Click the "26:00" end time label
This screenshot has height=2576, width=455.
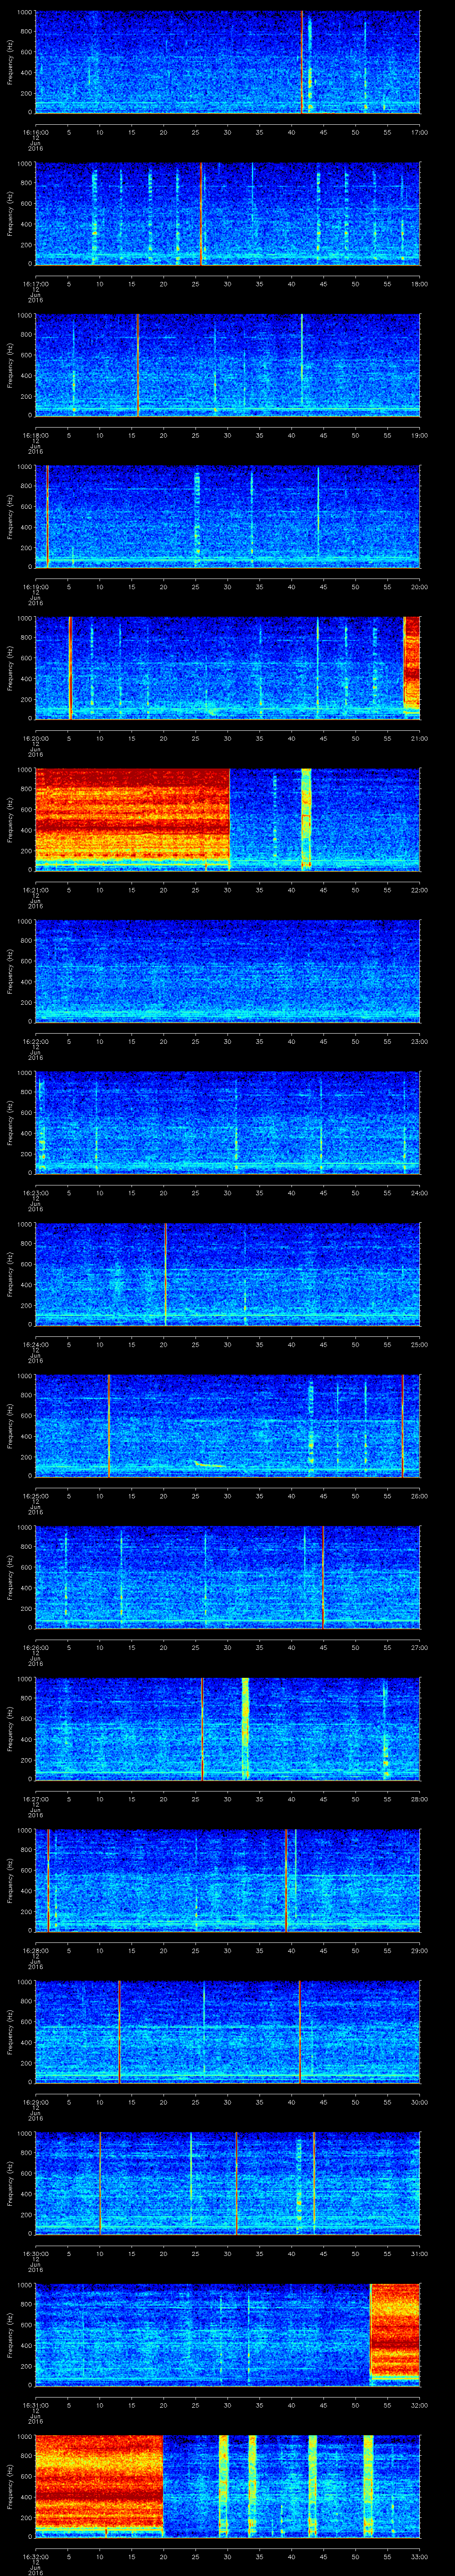[x=419, y=1495]
